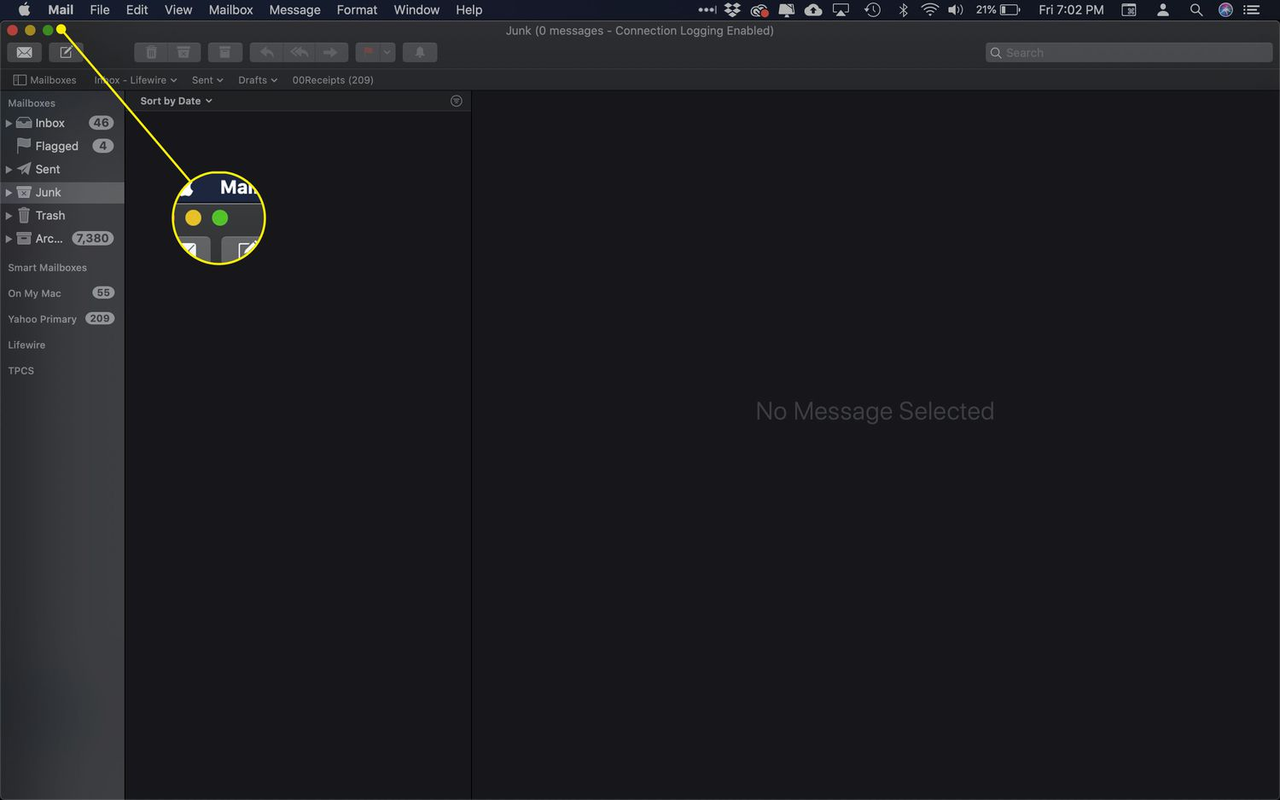Image resolution: width=1280 pixels, height=800 pixels.
Task: Expand the Archive mailbox tree item
Action: (8, 238)
